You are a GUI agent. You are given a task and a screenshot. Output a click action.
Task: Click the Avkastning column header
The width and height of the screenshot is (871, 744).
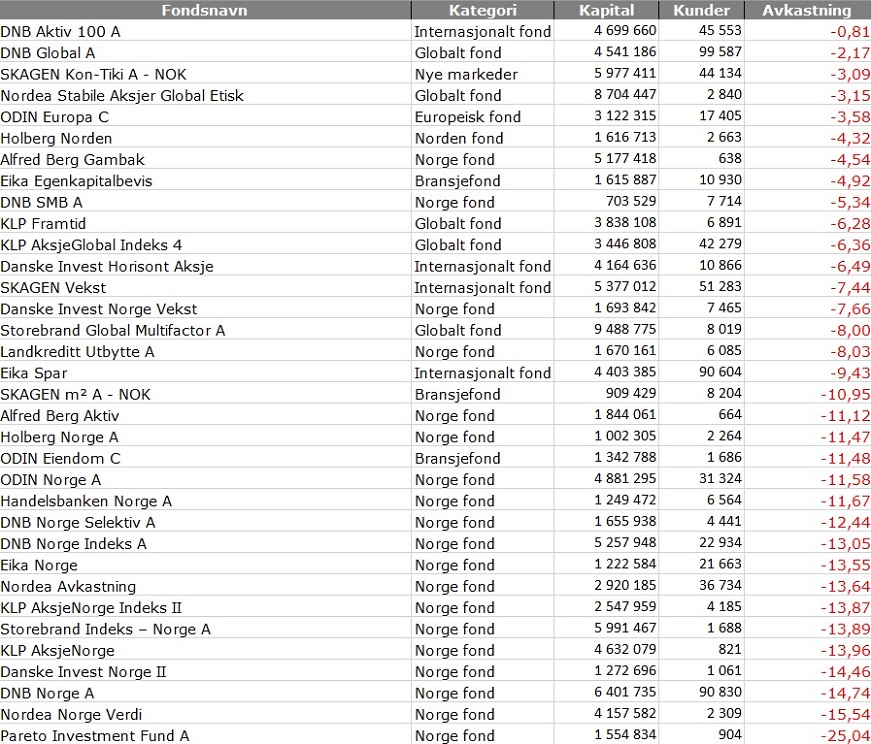coord(807,11)
